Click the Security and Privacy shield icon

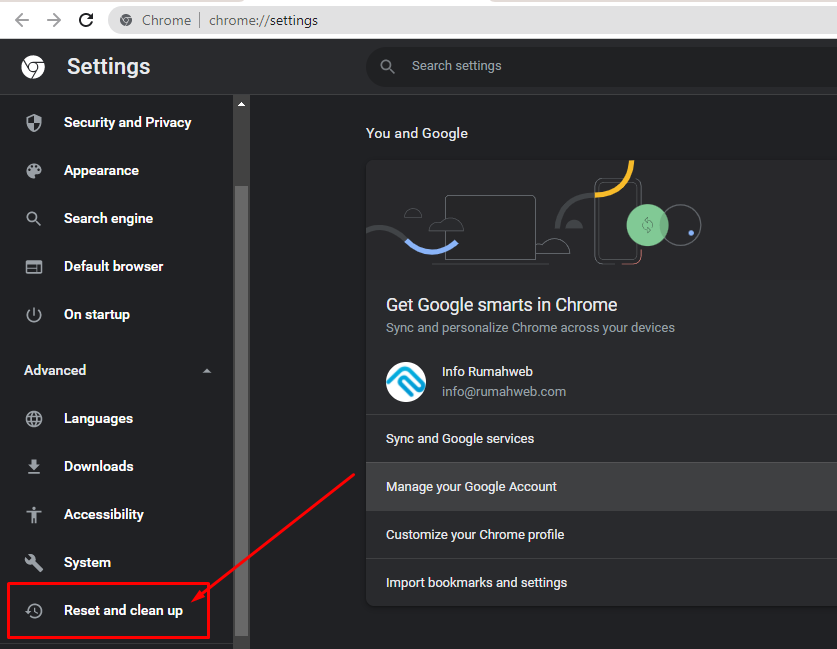tap(34, 123)
